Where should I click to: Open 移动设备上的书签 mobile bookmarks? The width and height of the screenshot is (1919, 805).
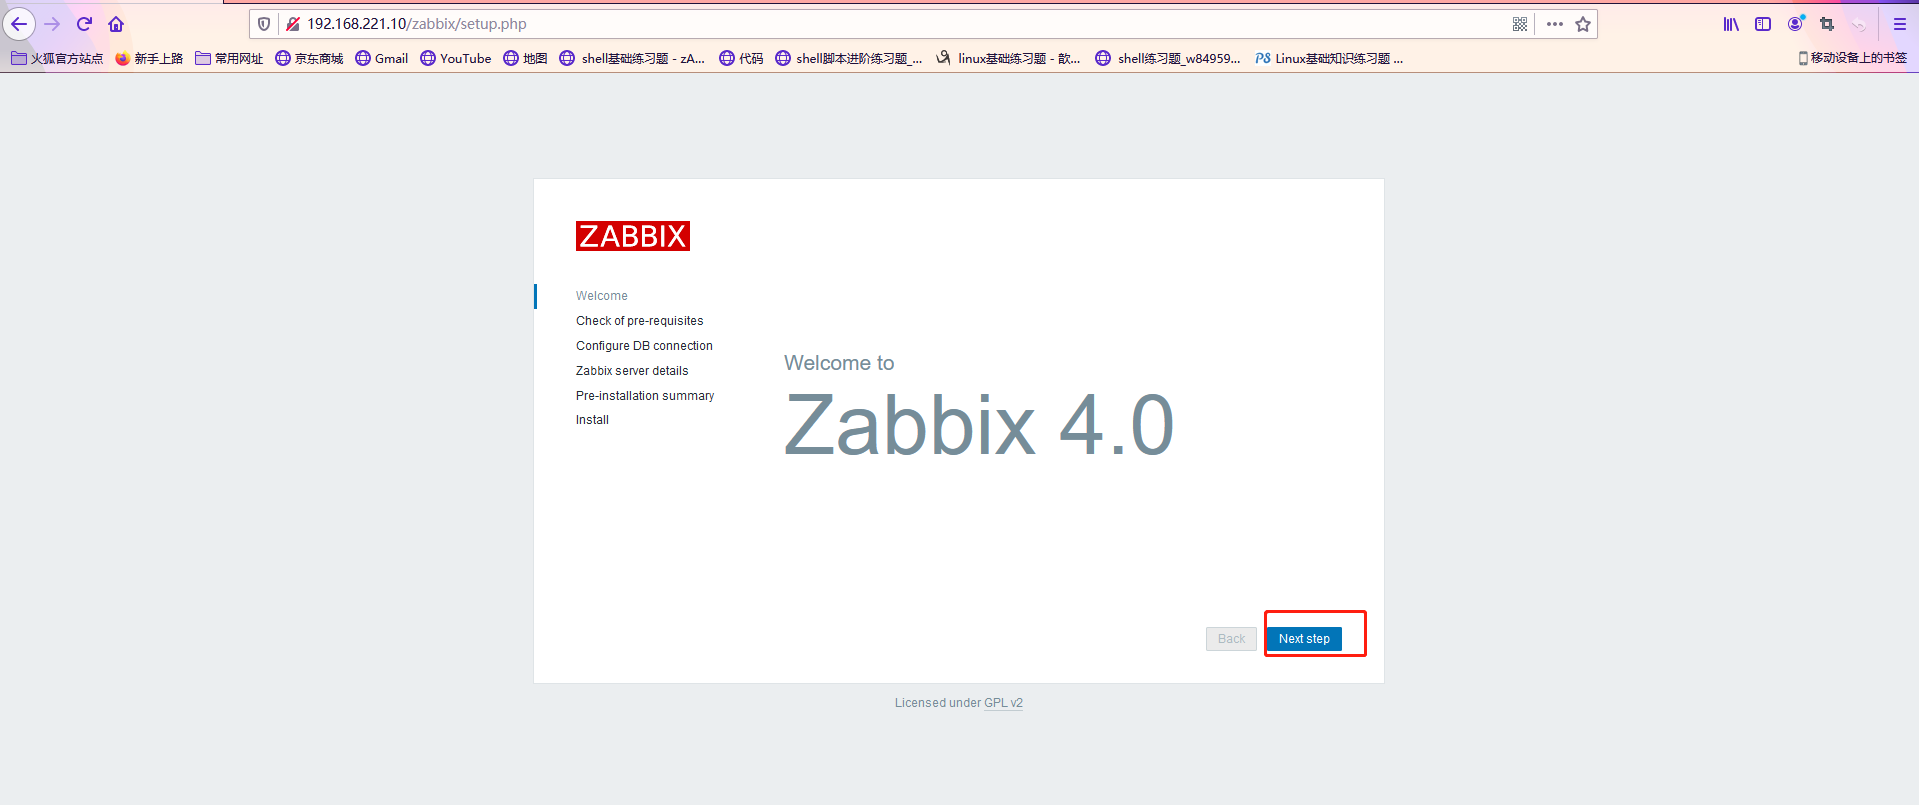click(1852, 58)
